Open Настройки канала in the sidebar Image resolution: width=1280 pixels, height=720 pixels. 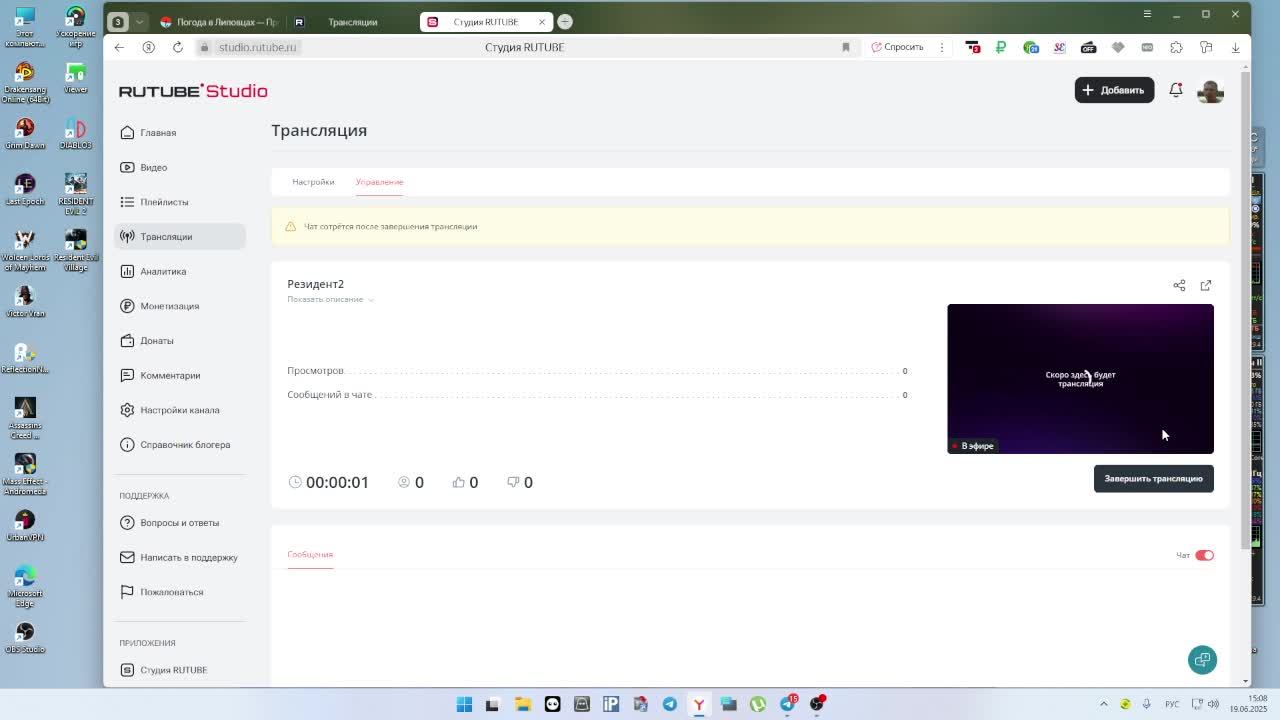click(x=179, y=410)
